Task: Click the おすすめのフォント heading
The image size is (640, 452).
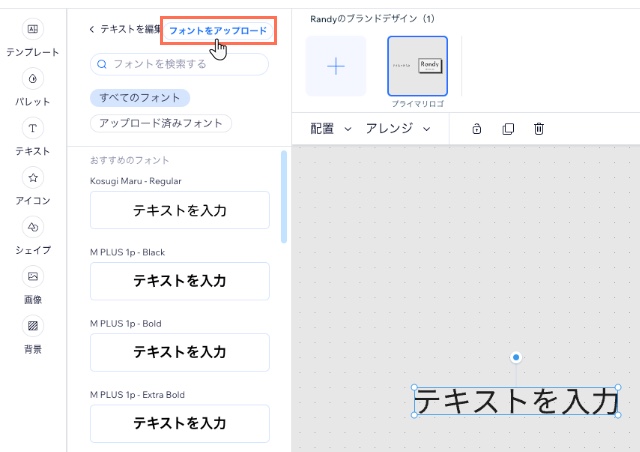Action: click(129, 160)
